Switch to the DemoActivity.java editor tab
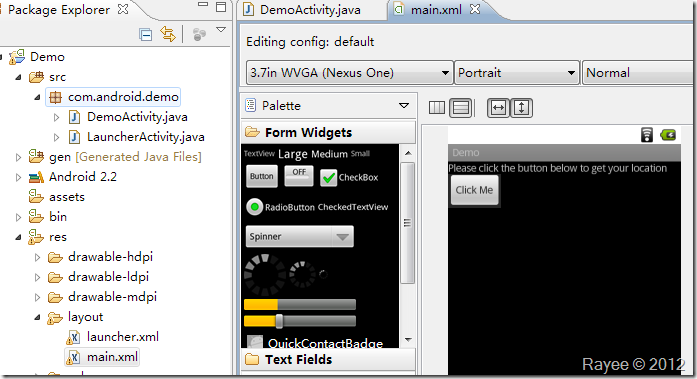Screen dimensions: 697x379 point(310,10)
